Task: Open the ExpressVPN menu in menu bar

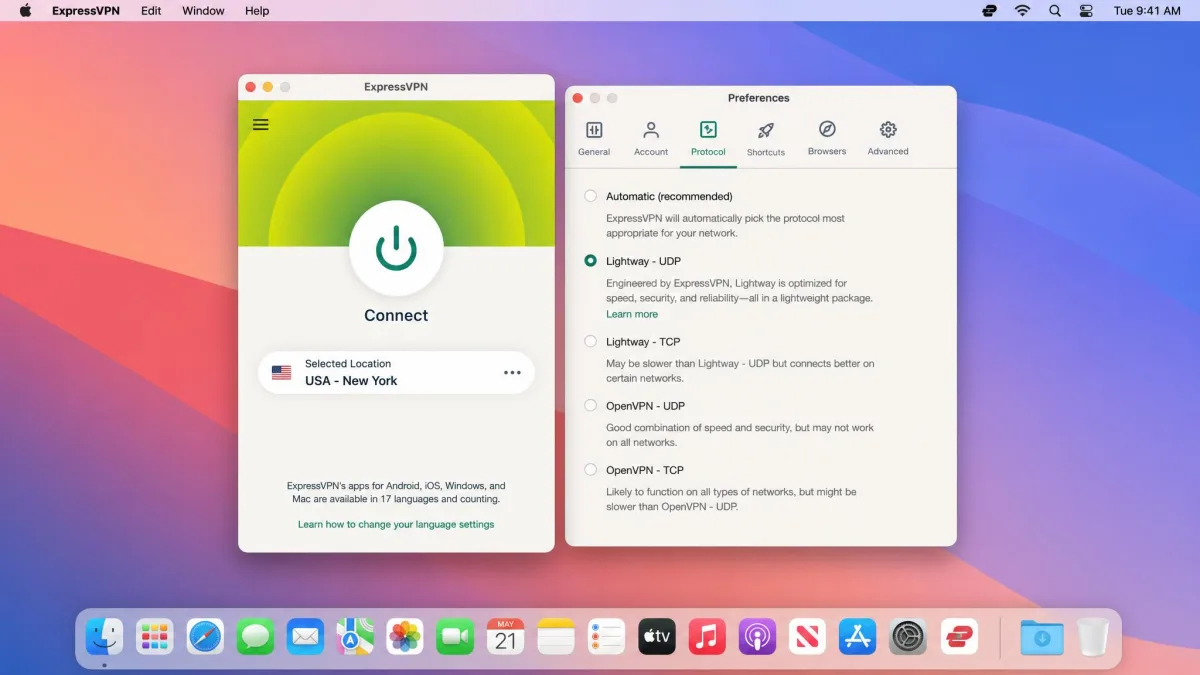Action: coord(86,11)
